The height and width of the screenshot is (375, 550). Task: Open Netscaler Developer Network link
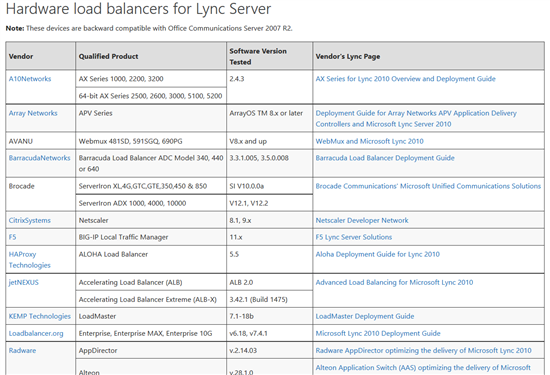tap(362, 221)
